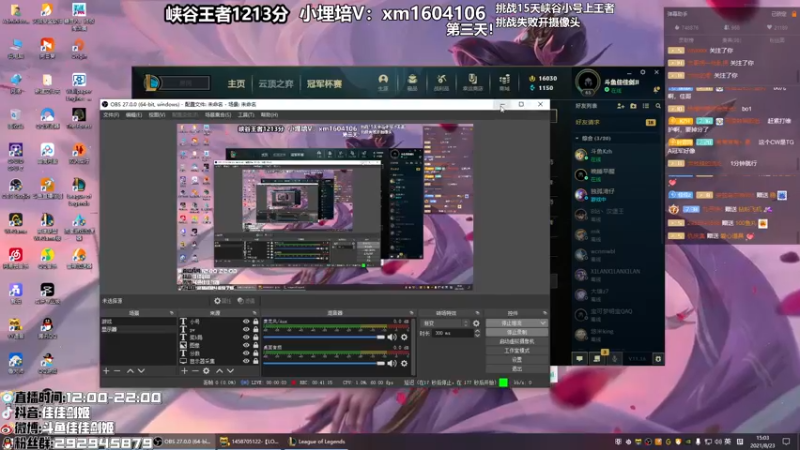The height and width of the screenshot is (450, 800).
Task: Open 好友请求 row in friends panel
Action: 616,122
